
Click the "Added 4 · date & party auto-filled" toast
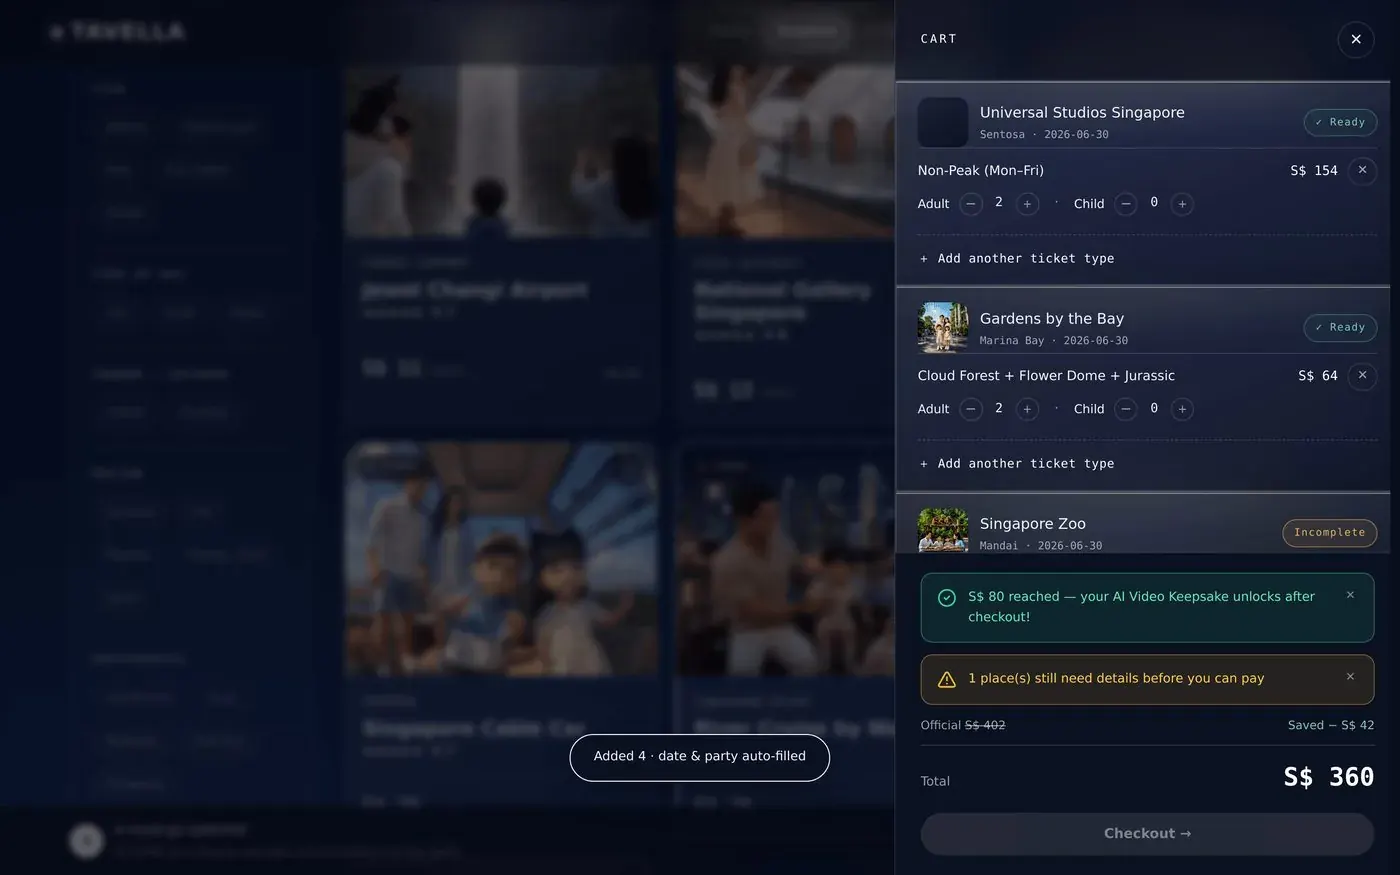pos(700,757)
